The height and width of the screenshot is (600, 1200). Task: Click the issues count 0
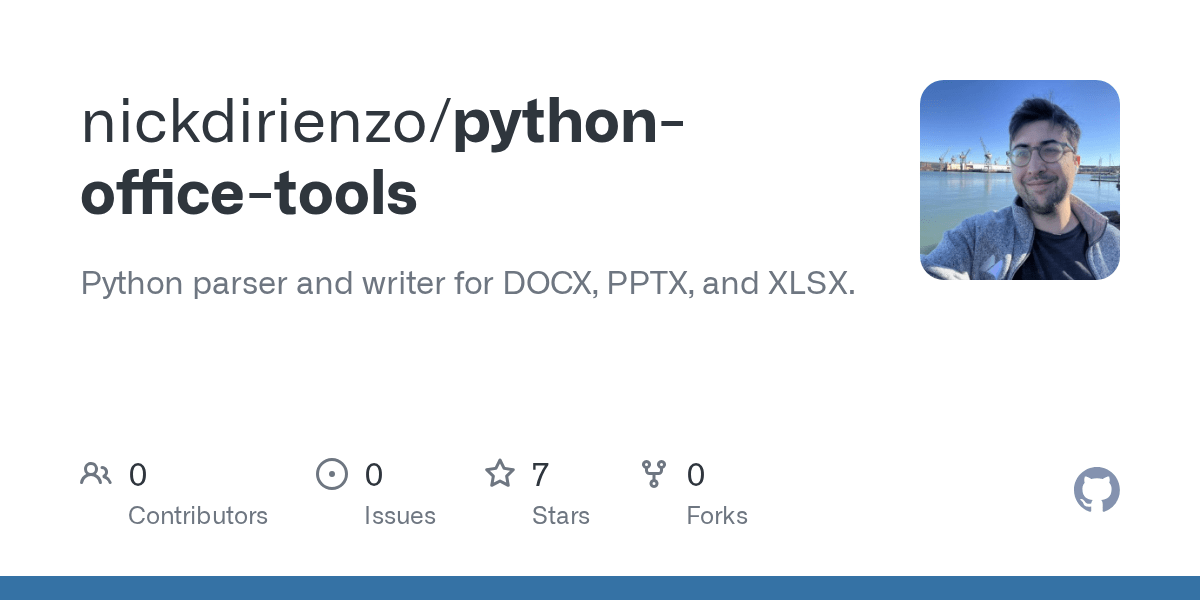(x=374, y=474)
